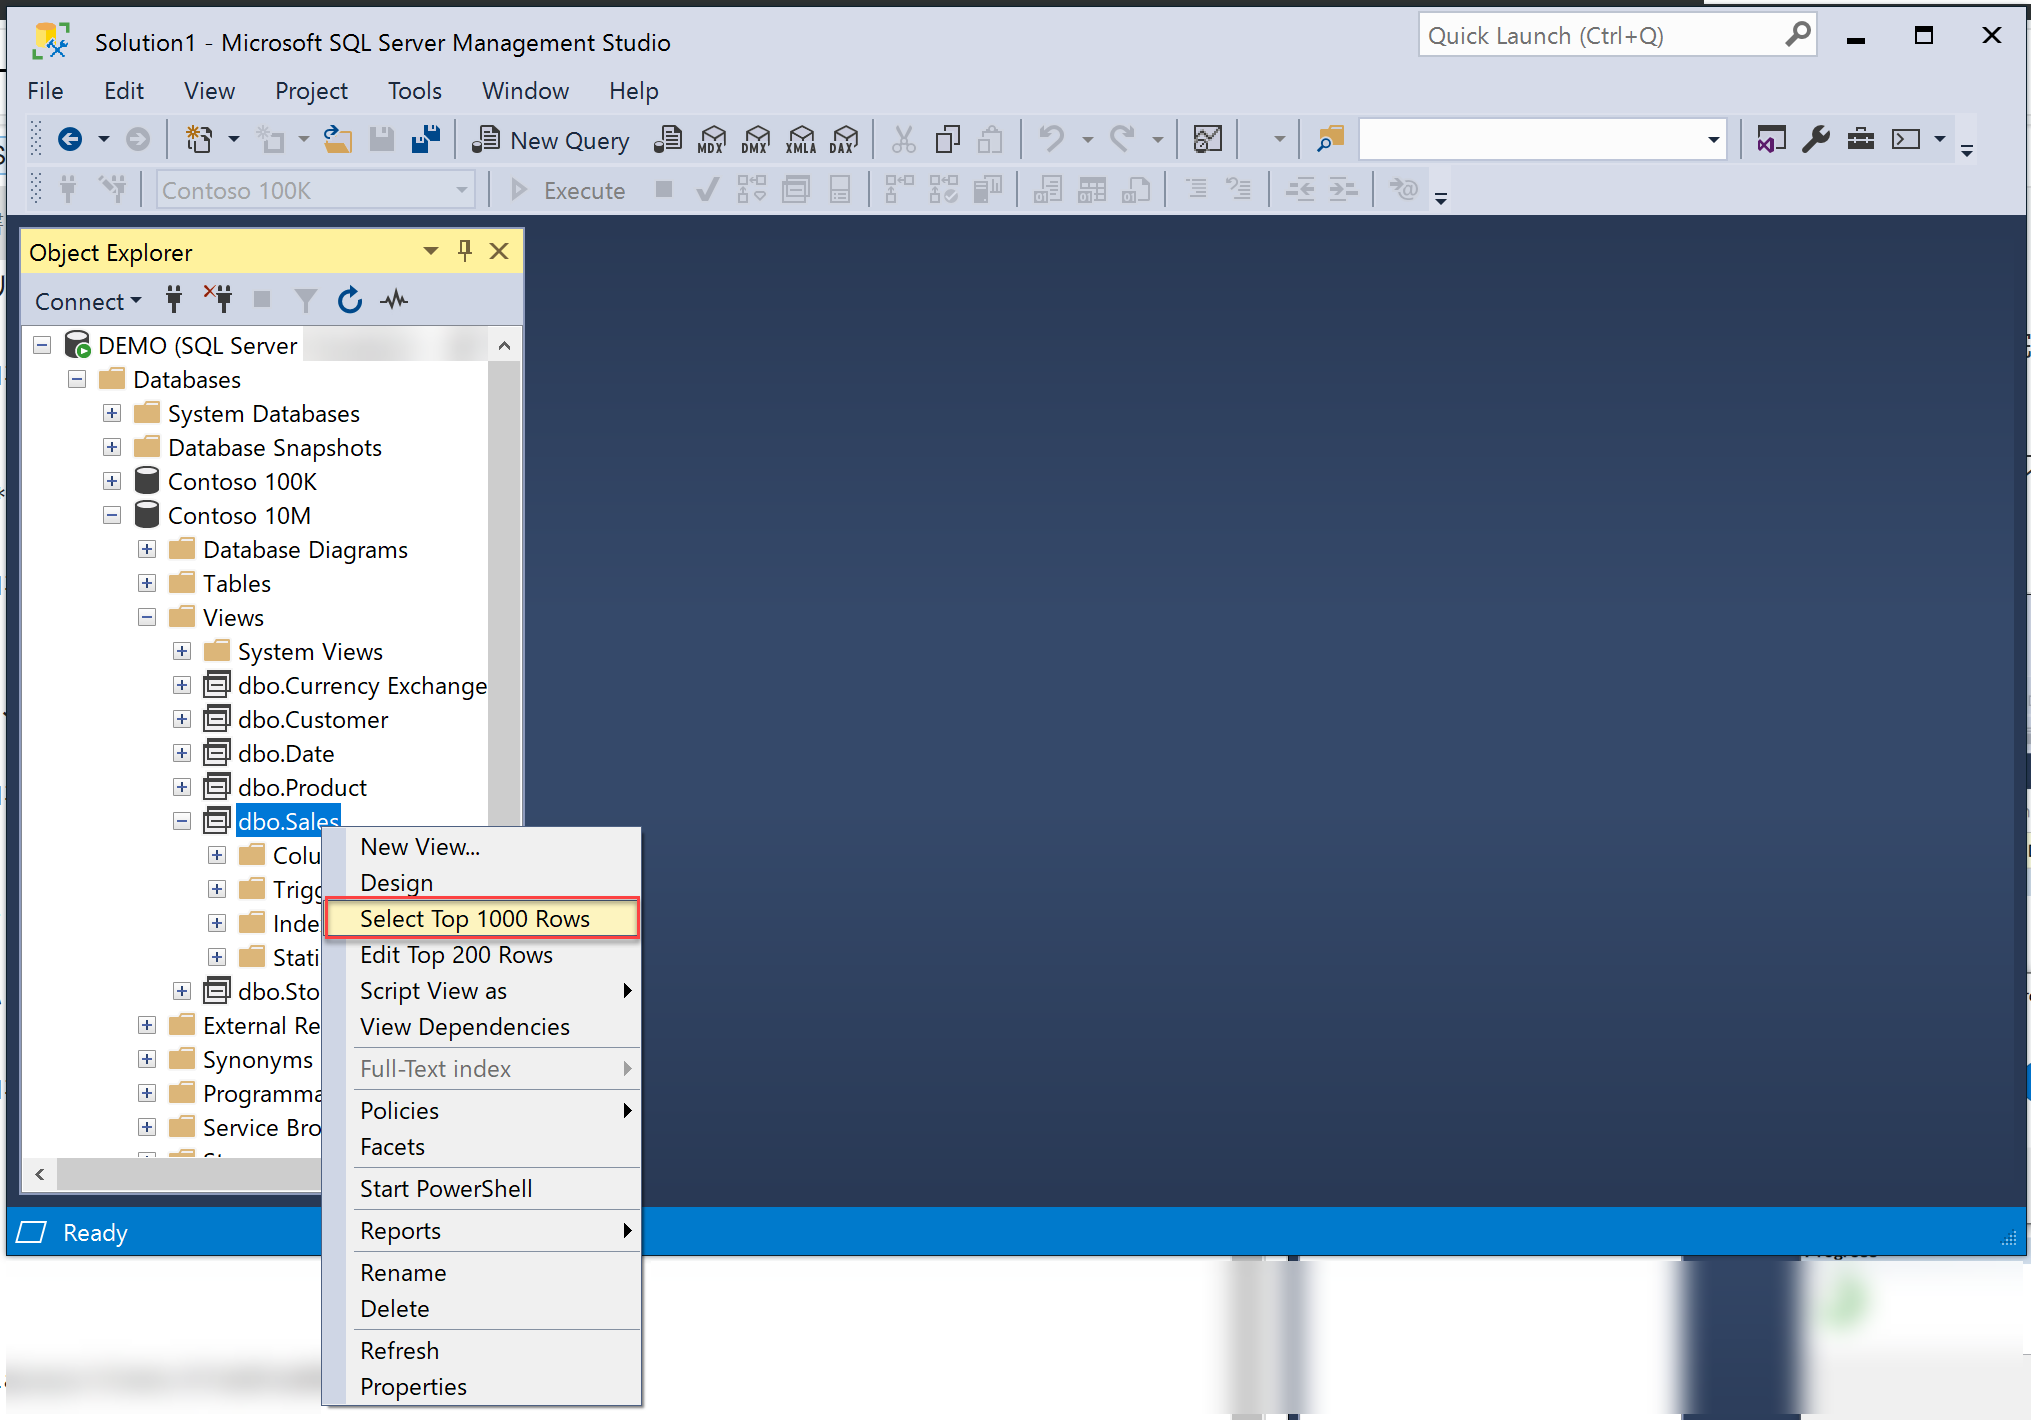The image size is (2031, 1420).
Task: Collapse the dbo.Sales view node
Action: pos(182,821)
